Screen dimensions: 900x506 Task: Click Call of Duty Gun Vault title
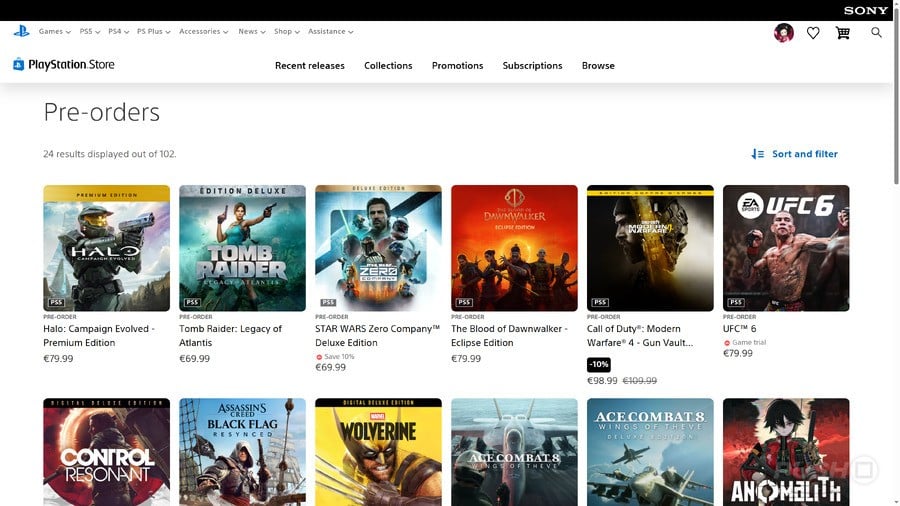(x=639, y=336)
